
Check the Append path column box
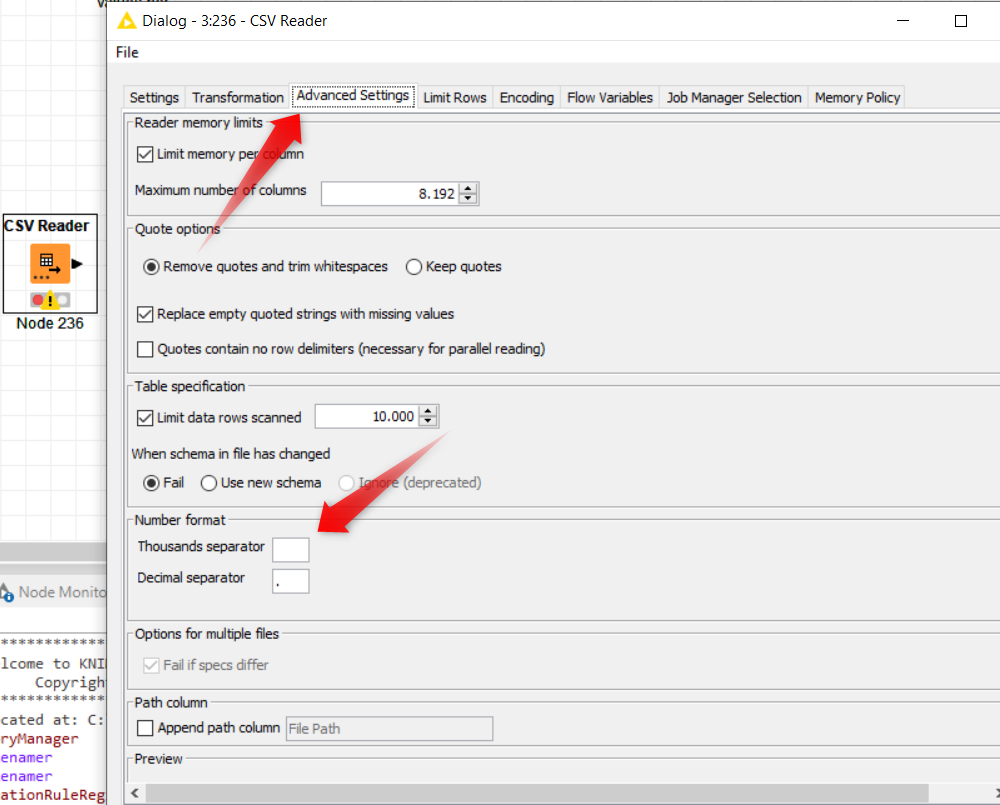[x=145, y=728]
